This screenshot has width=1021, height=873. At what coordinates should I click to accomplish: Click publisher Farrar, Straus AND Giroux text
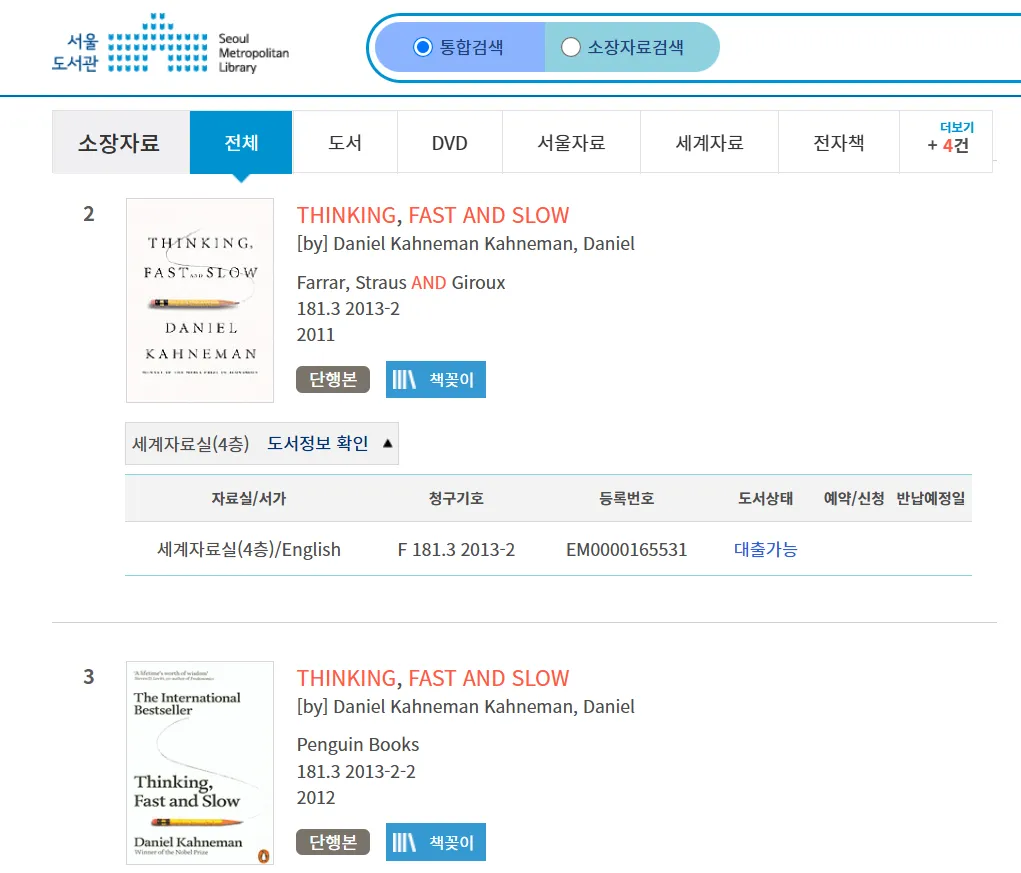click(x=401, y=283)
